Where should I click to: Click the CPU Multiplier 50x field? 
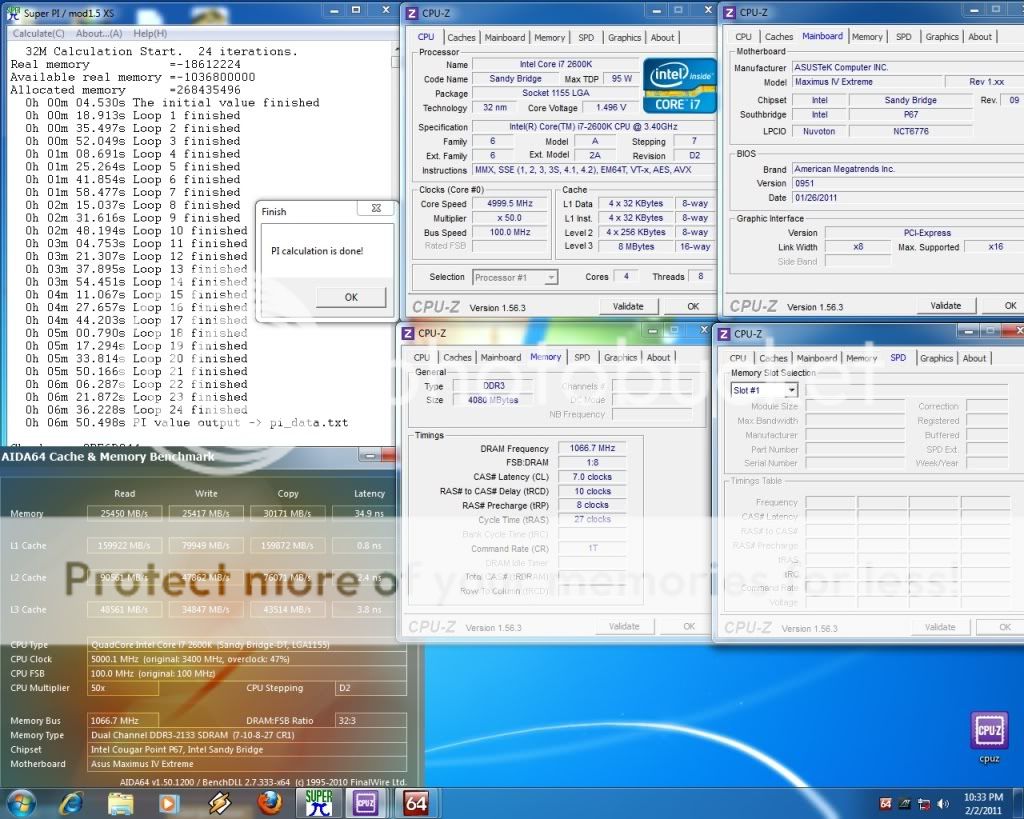[123, 688]
